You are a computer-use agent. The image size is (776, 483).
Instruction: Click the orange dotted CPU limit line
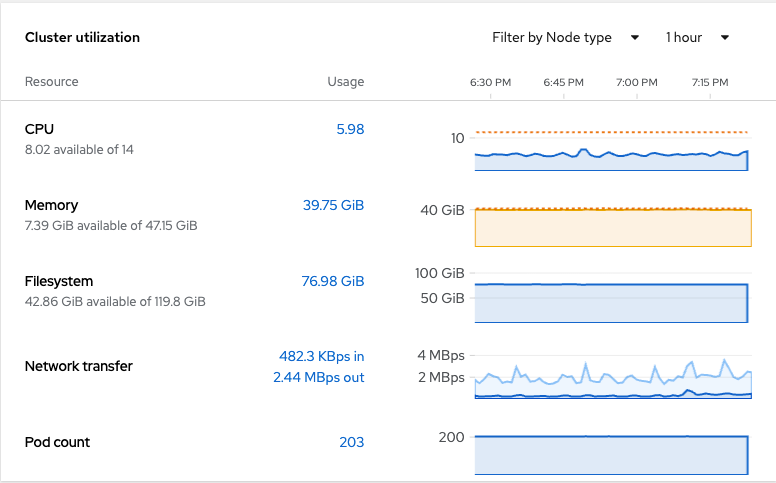click(x=612, y=132)
